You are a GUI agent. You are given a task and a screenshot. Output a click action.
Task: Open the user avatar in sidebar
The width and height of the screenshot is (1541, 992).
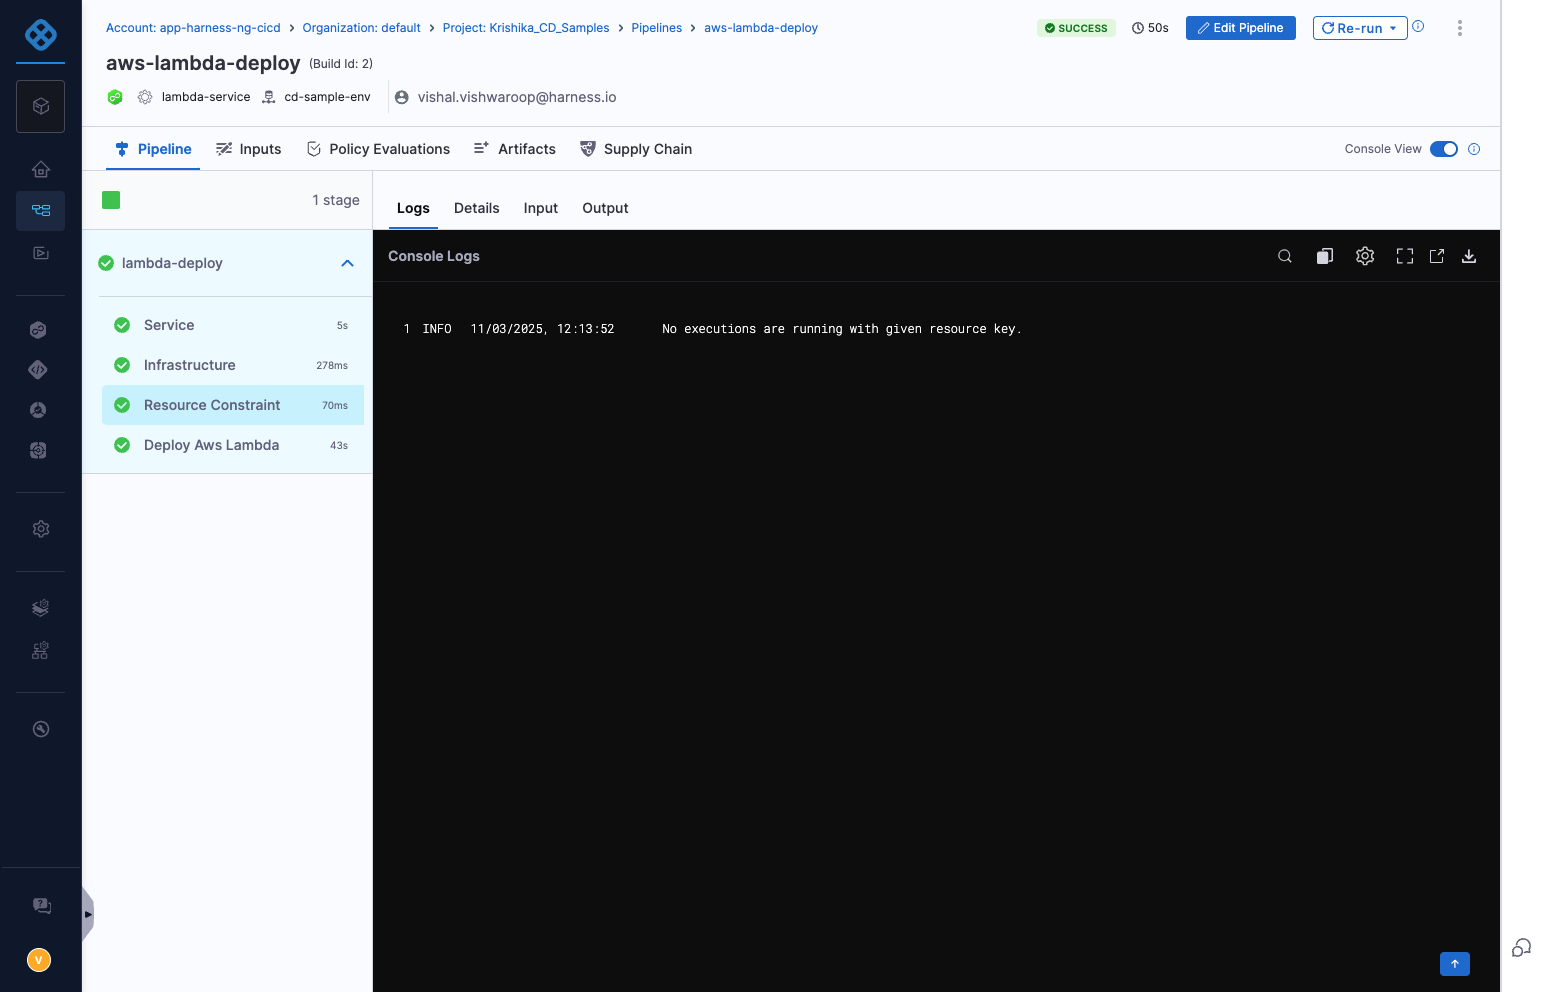pyautogui.click(x=39, y=960)
